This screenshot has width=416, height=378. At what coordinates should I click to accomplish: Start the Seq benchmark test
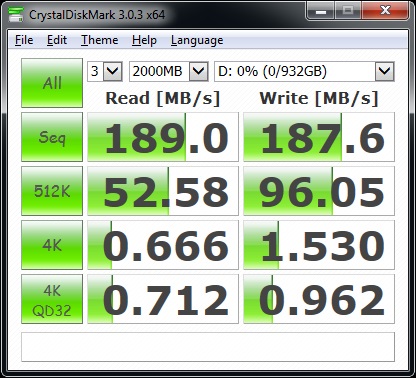click(52, 137)
